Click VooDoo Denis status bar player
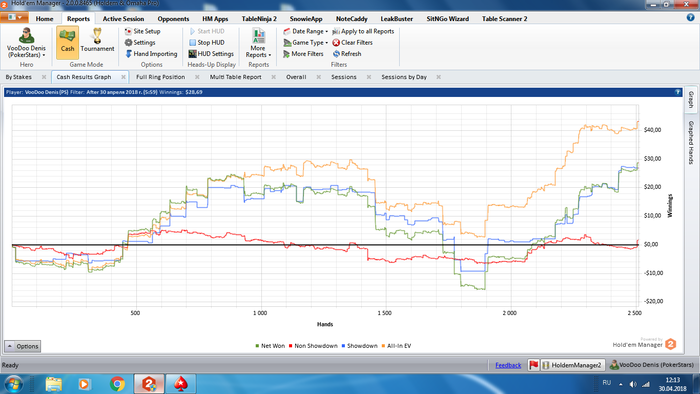 pyautogui.click(x=652, y=365)
